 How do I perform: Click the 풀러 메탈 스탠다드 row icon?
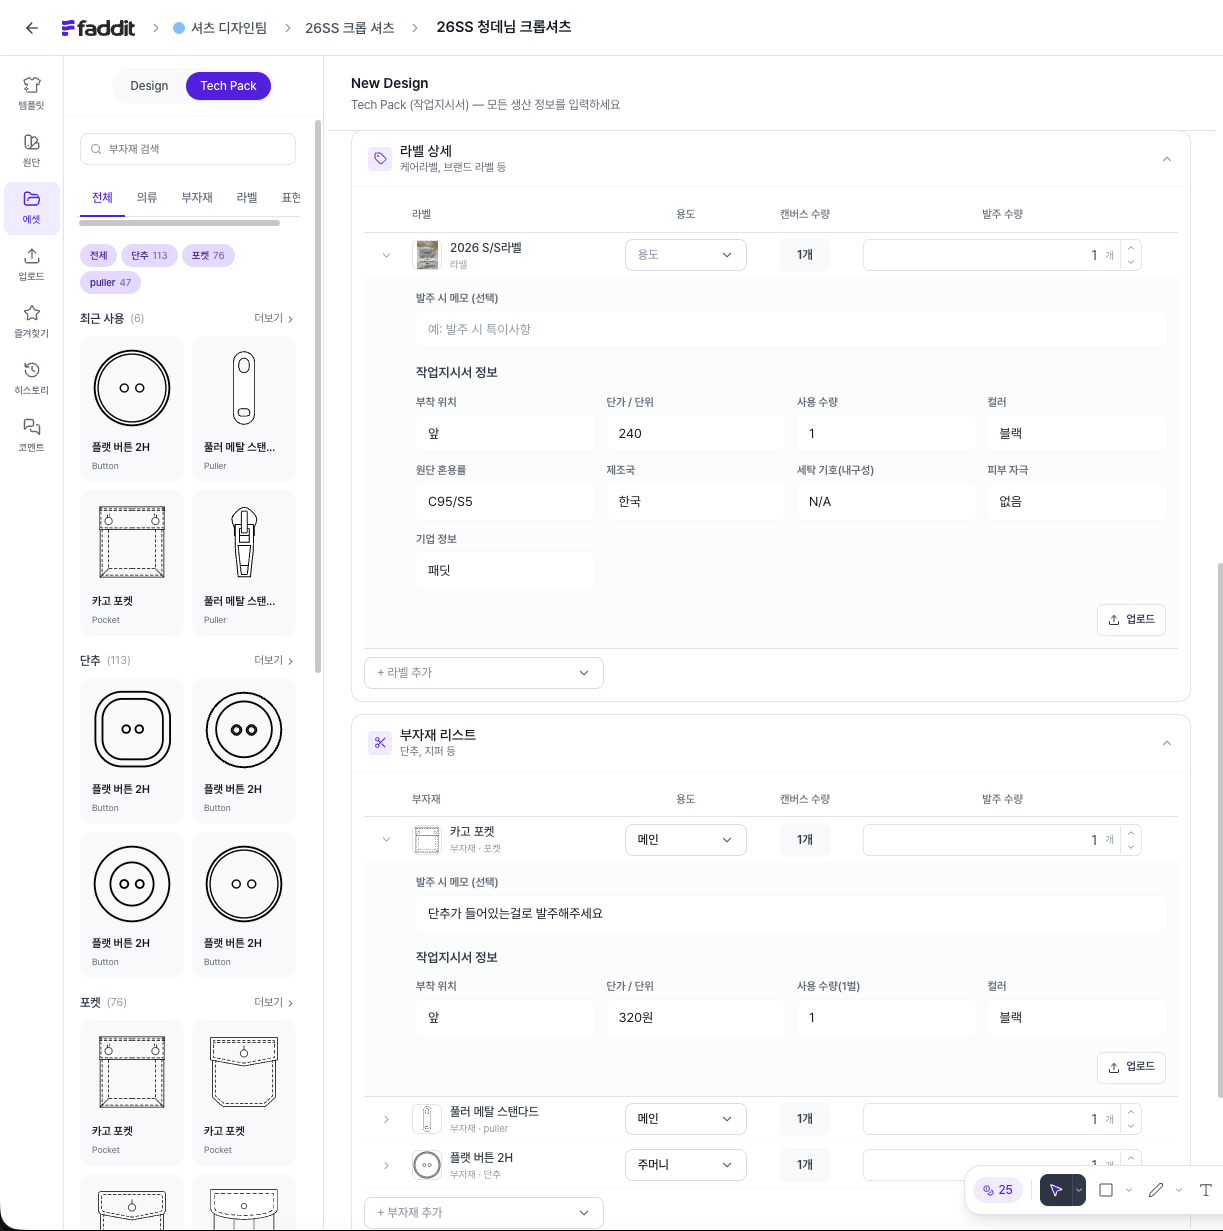pyautogui.click(x=427, y=1119)
